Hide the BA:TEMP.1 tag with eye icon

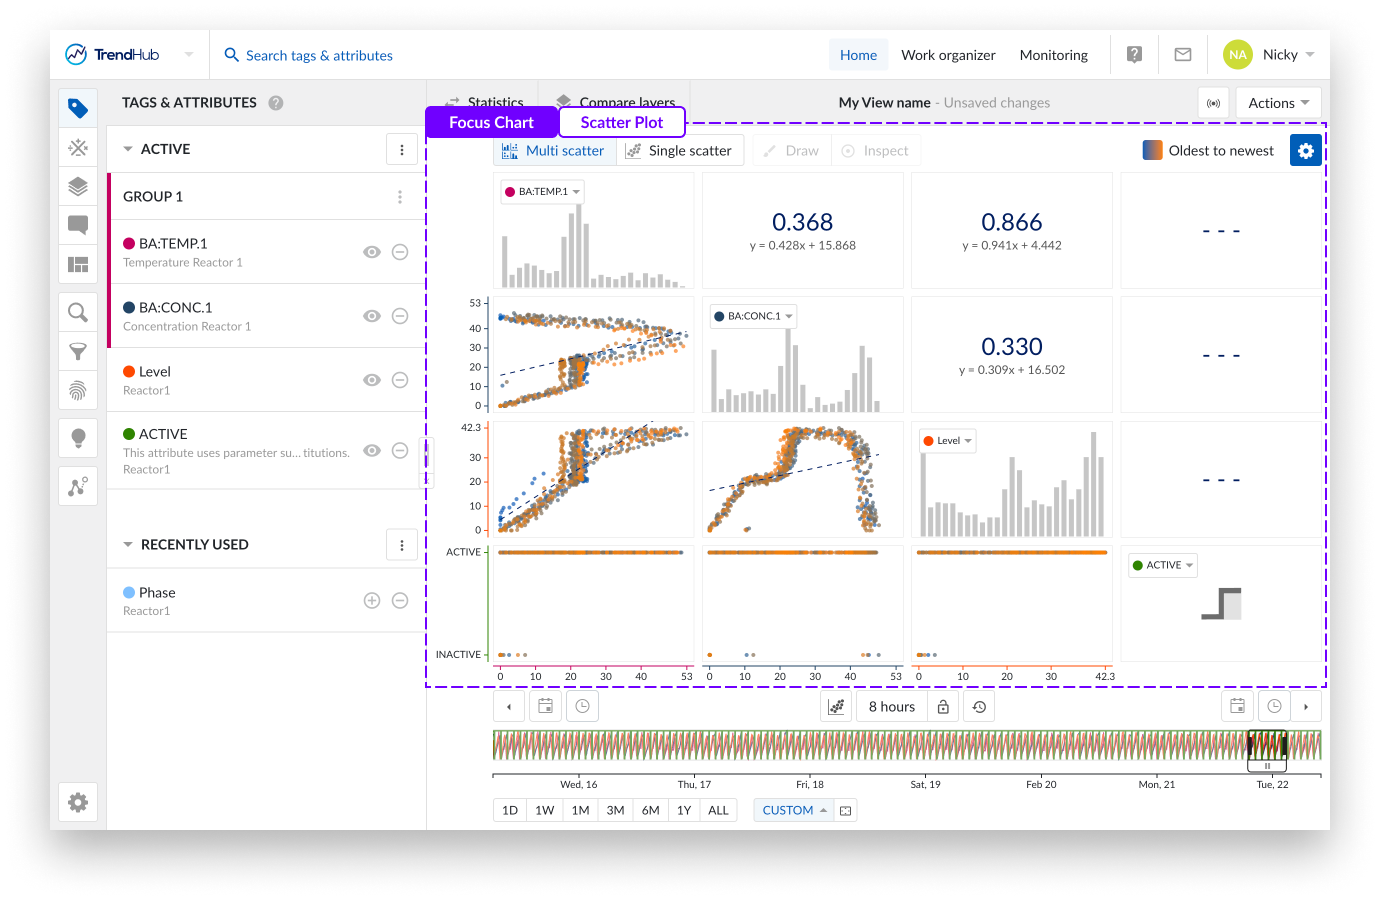pos(372,252)
